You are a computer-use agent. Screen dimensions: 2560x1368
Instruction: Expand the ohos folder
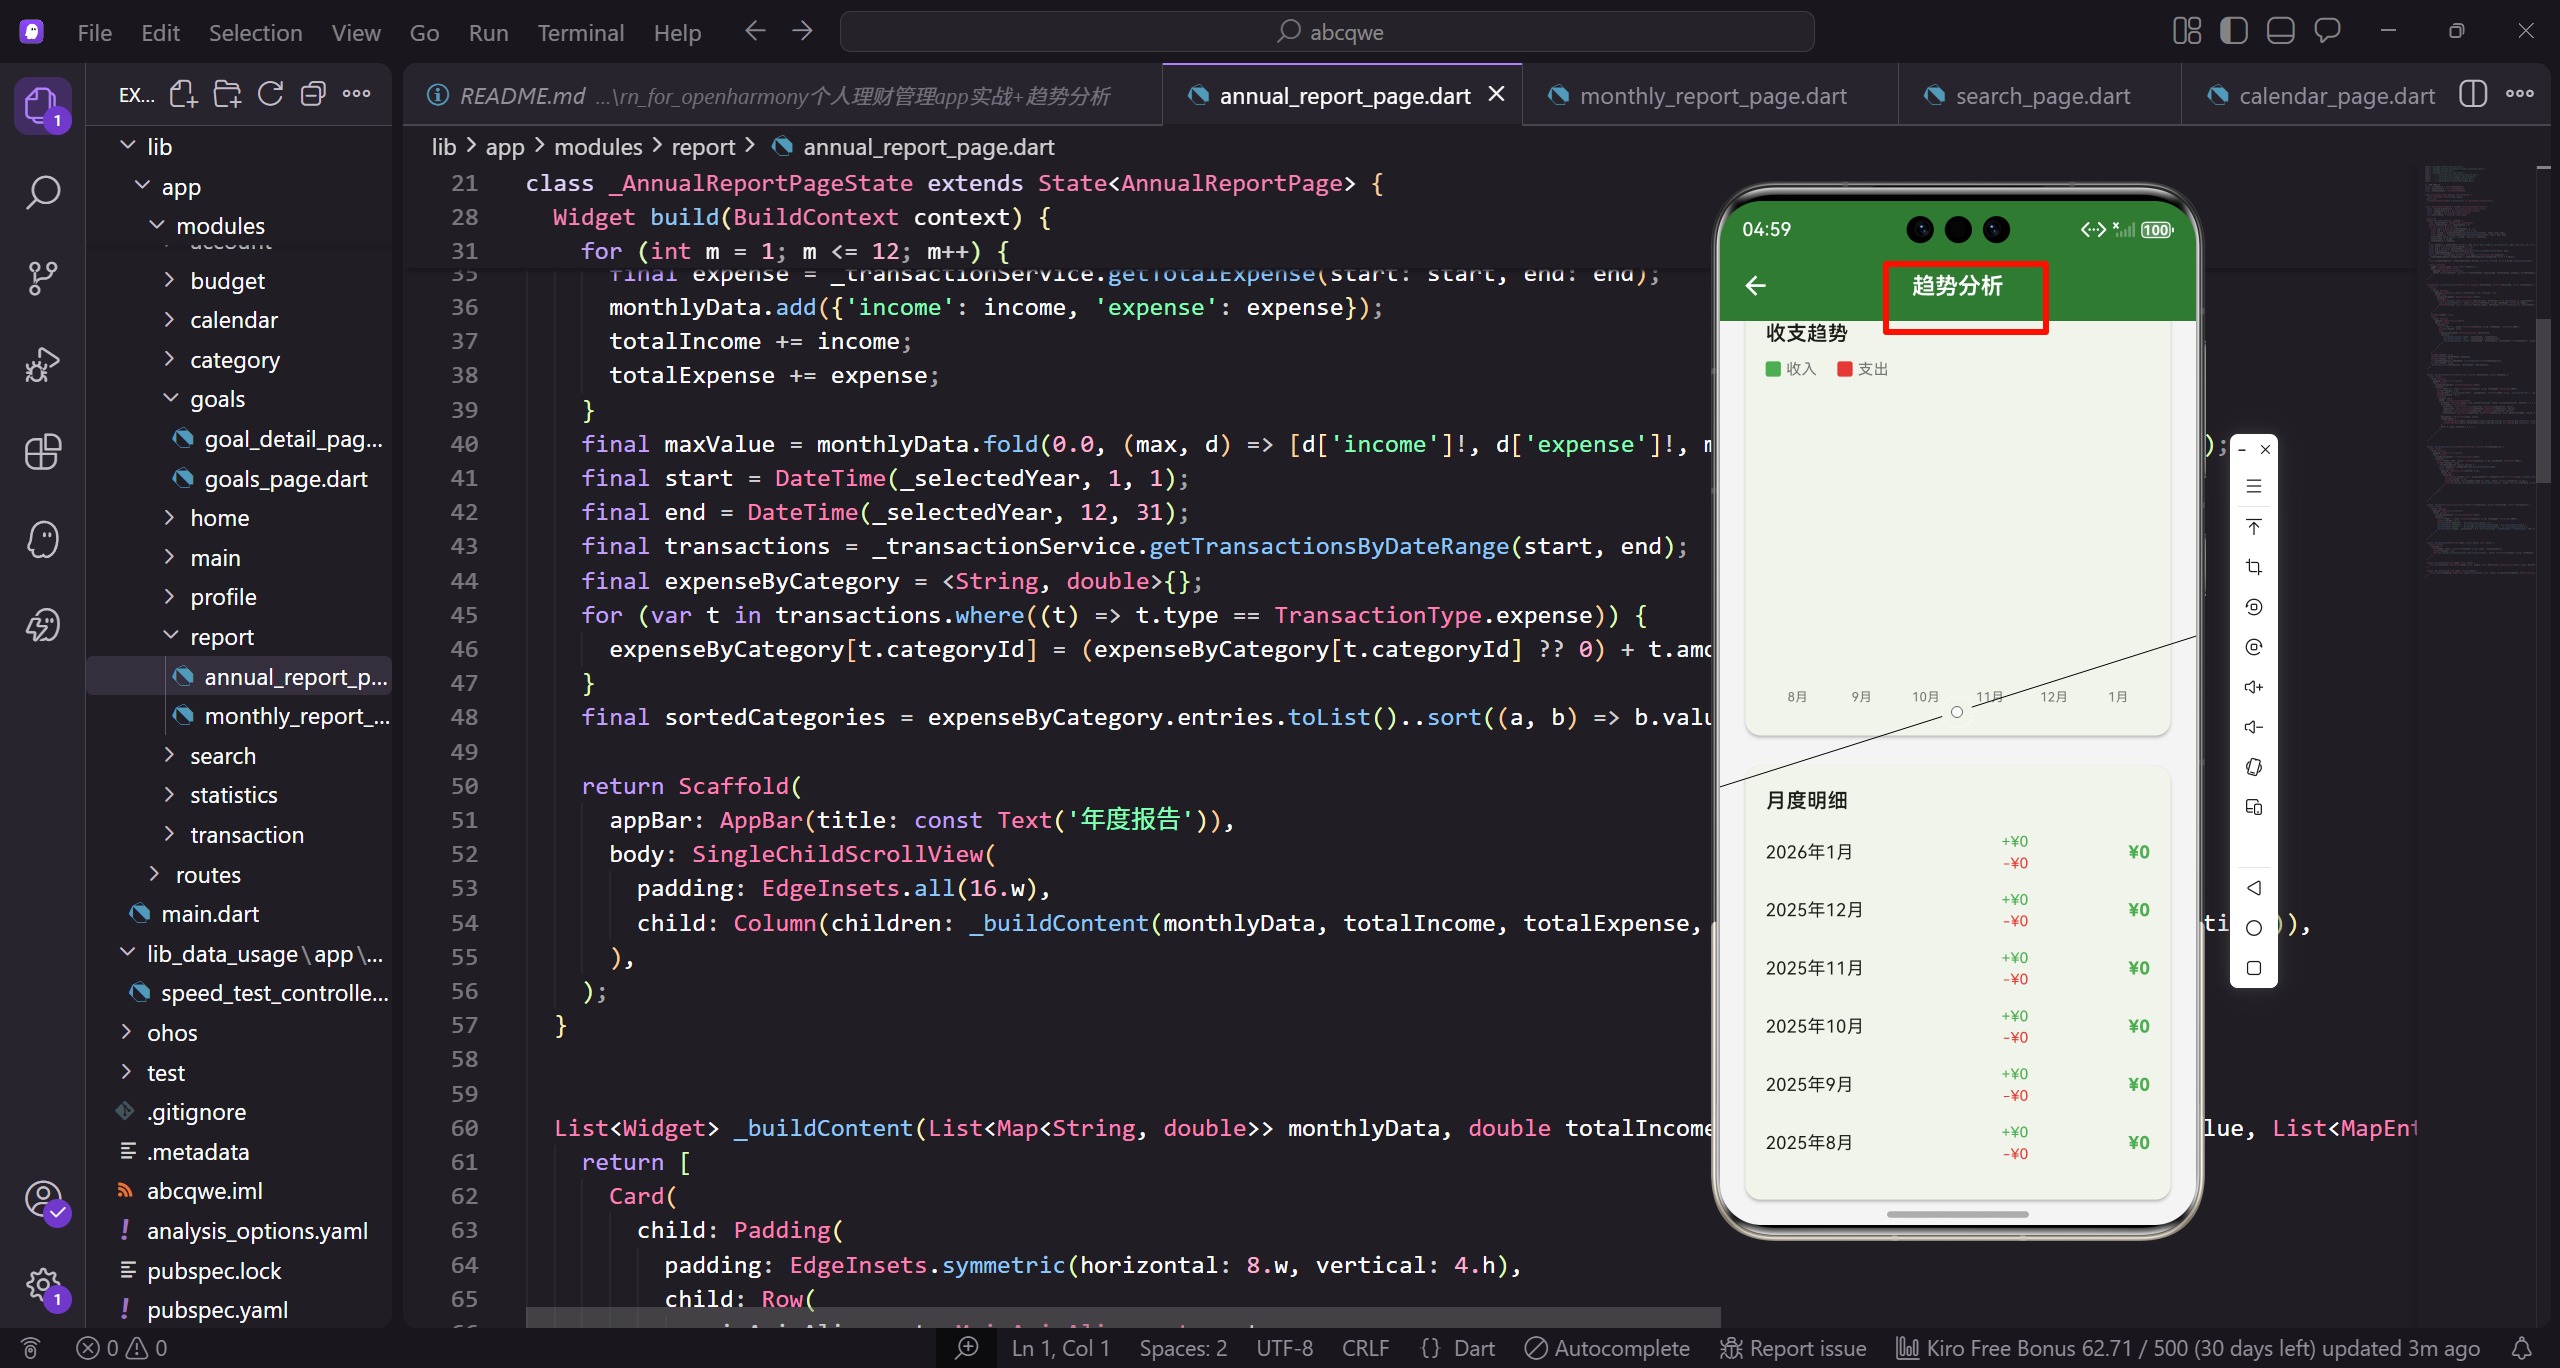pos(172,1033)
